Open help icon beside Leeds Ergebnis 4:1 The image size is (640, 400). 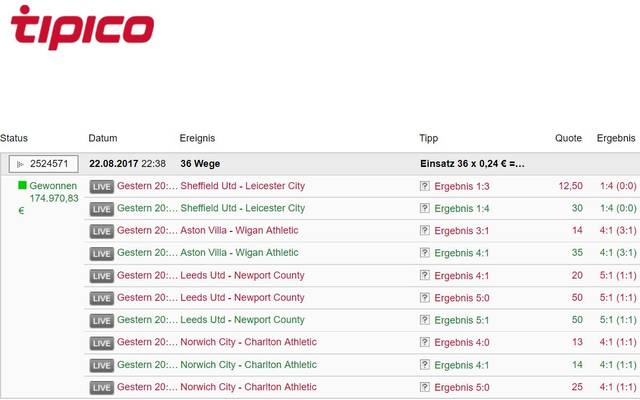coord(424,276)
